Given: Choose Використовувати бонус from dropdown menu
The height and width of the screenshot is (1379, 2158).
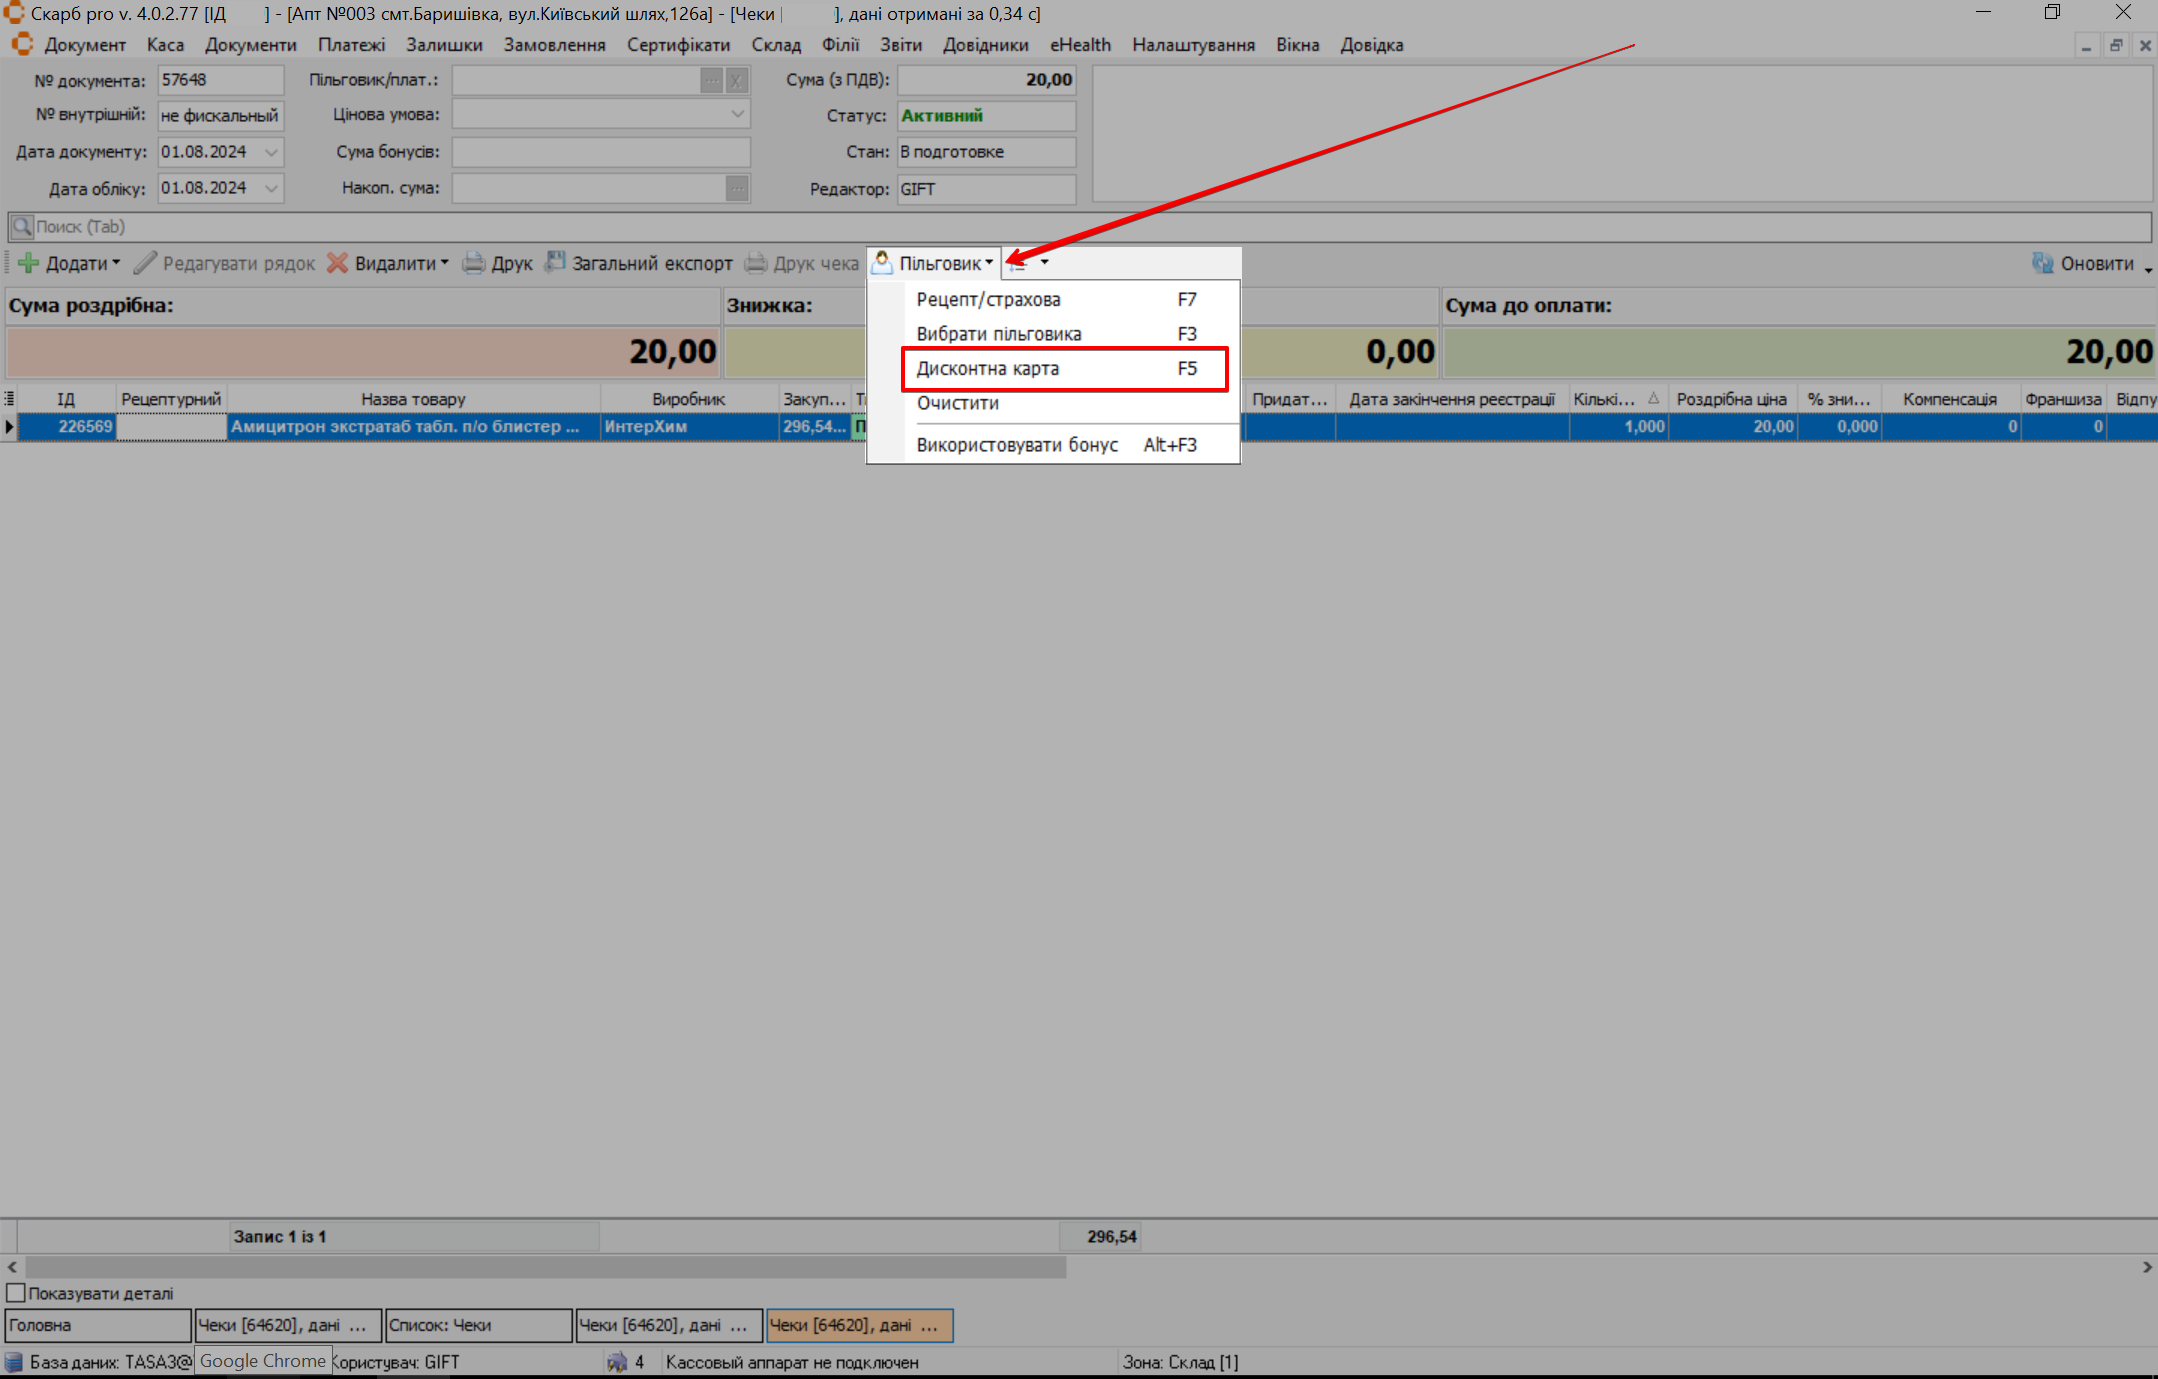Looking at the screenshot, I should click(1017, 445).
